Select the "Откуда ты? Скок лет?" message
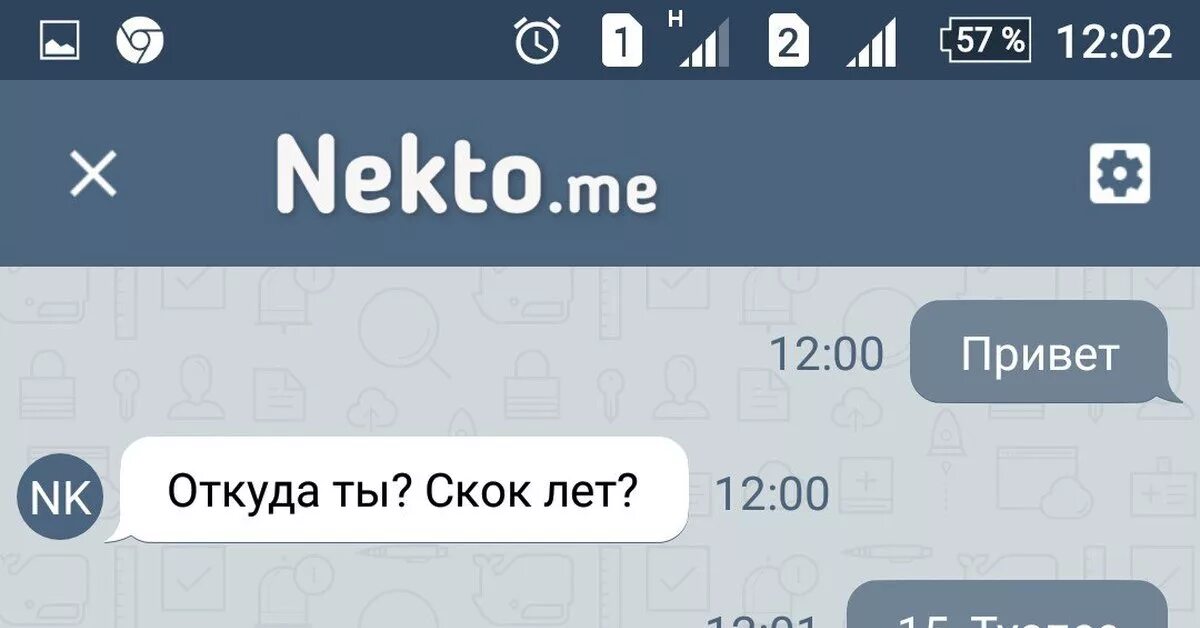The height and width of the screenshot is (628, 1200). [x=401, y=491]
